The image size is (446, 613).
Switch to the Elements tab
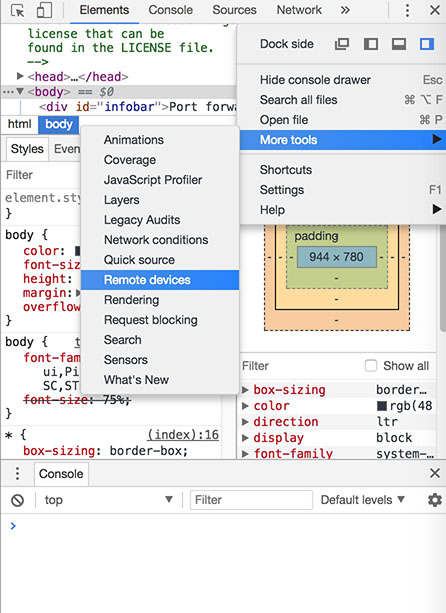tap(104, 10)
